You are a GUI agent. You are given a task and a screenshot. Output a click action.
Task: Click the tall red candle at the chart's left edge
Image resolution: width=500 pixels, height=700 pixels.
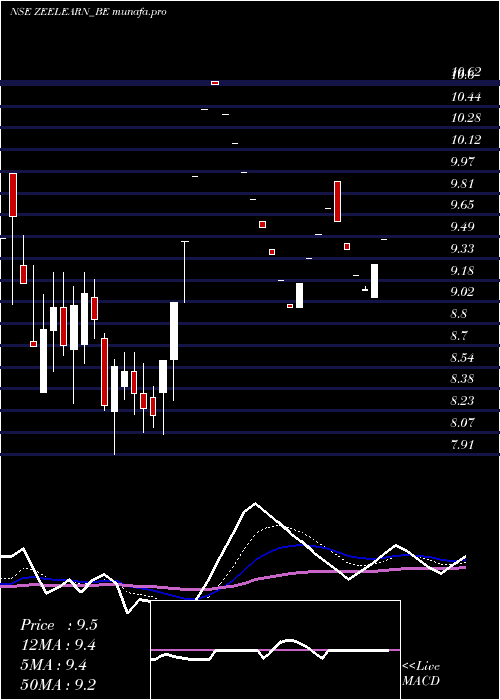coord(13,195)
